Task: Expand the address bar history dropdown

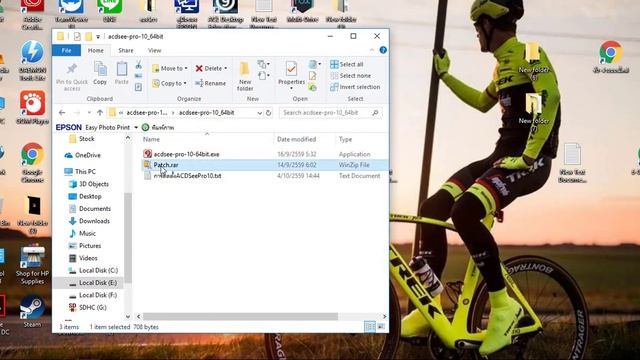Action: click(260, 113)
